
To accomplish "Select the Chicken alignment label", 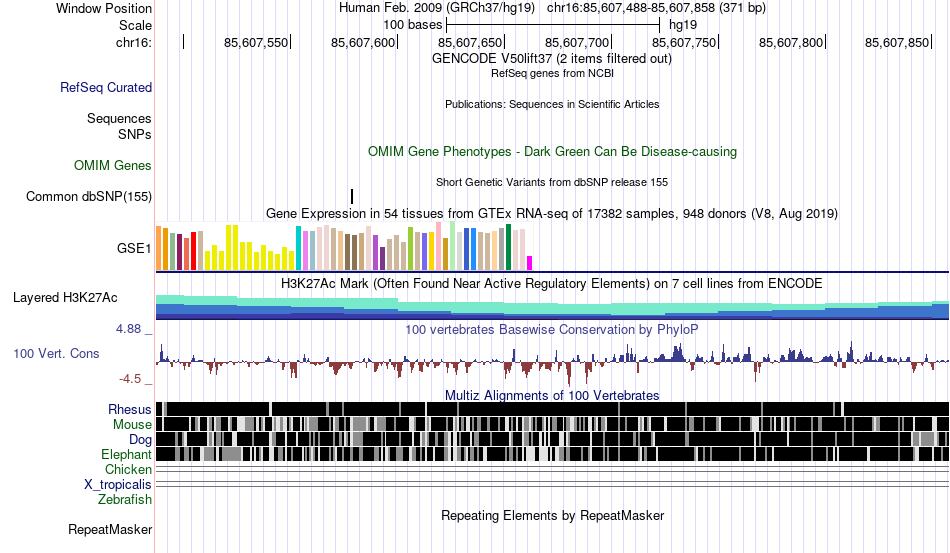I will pos(128,469).
